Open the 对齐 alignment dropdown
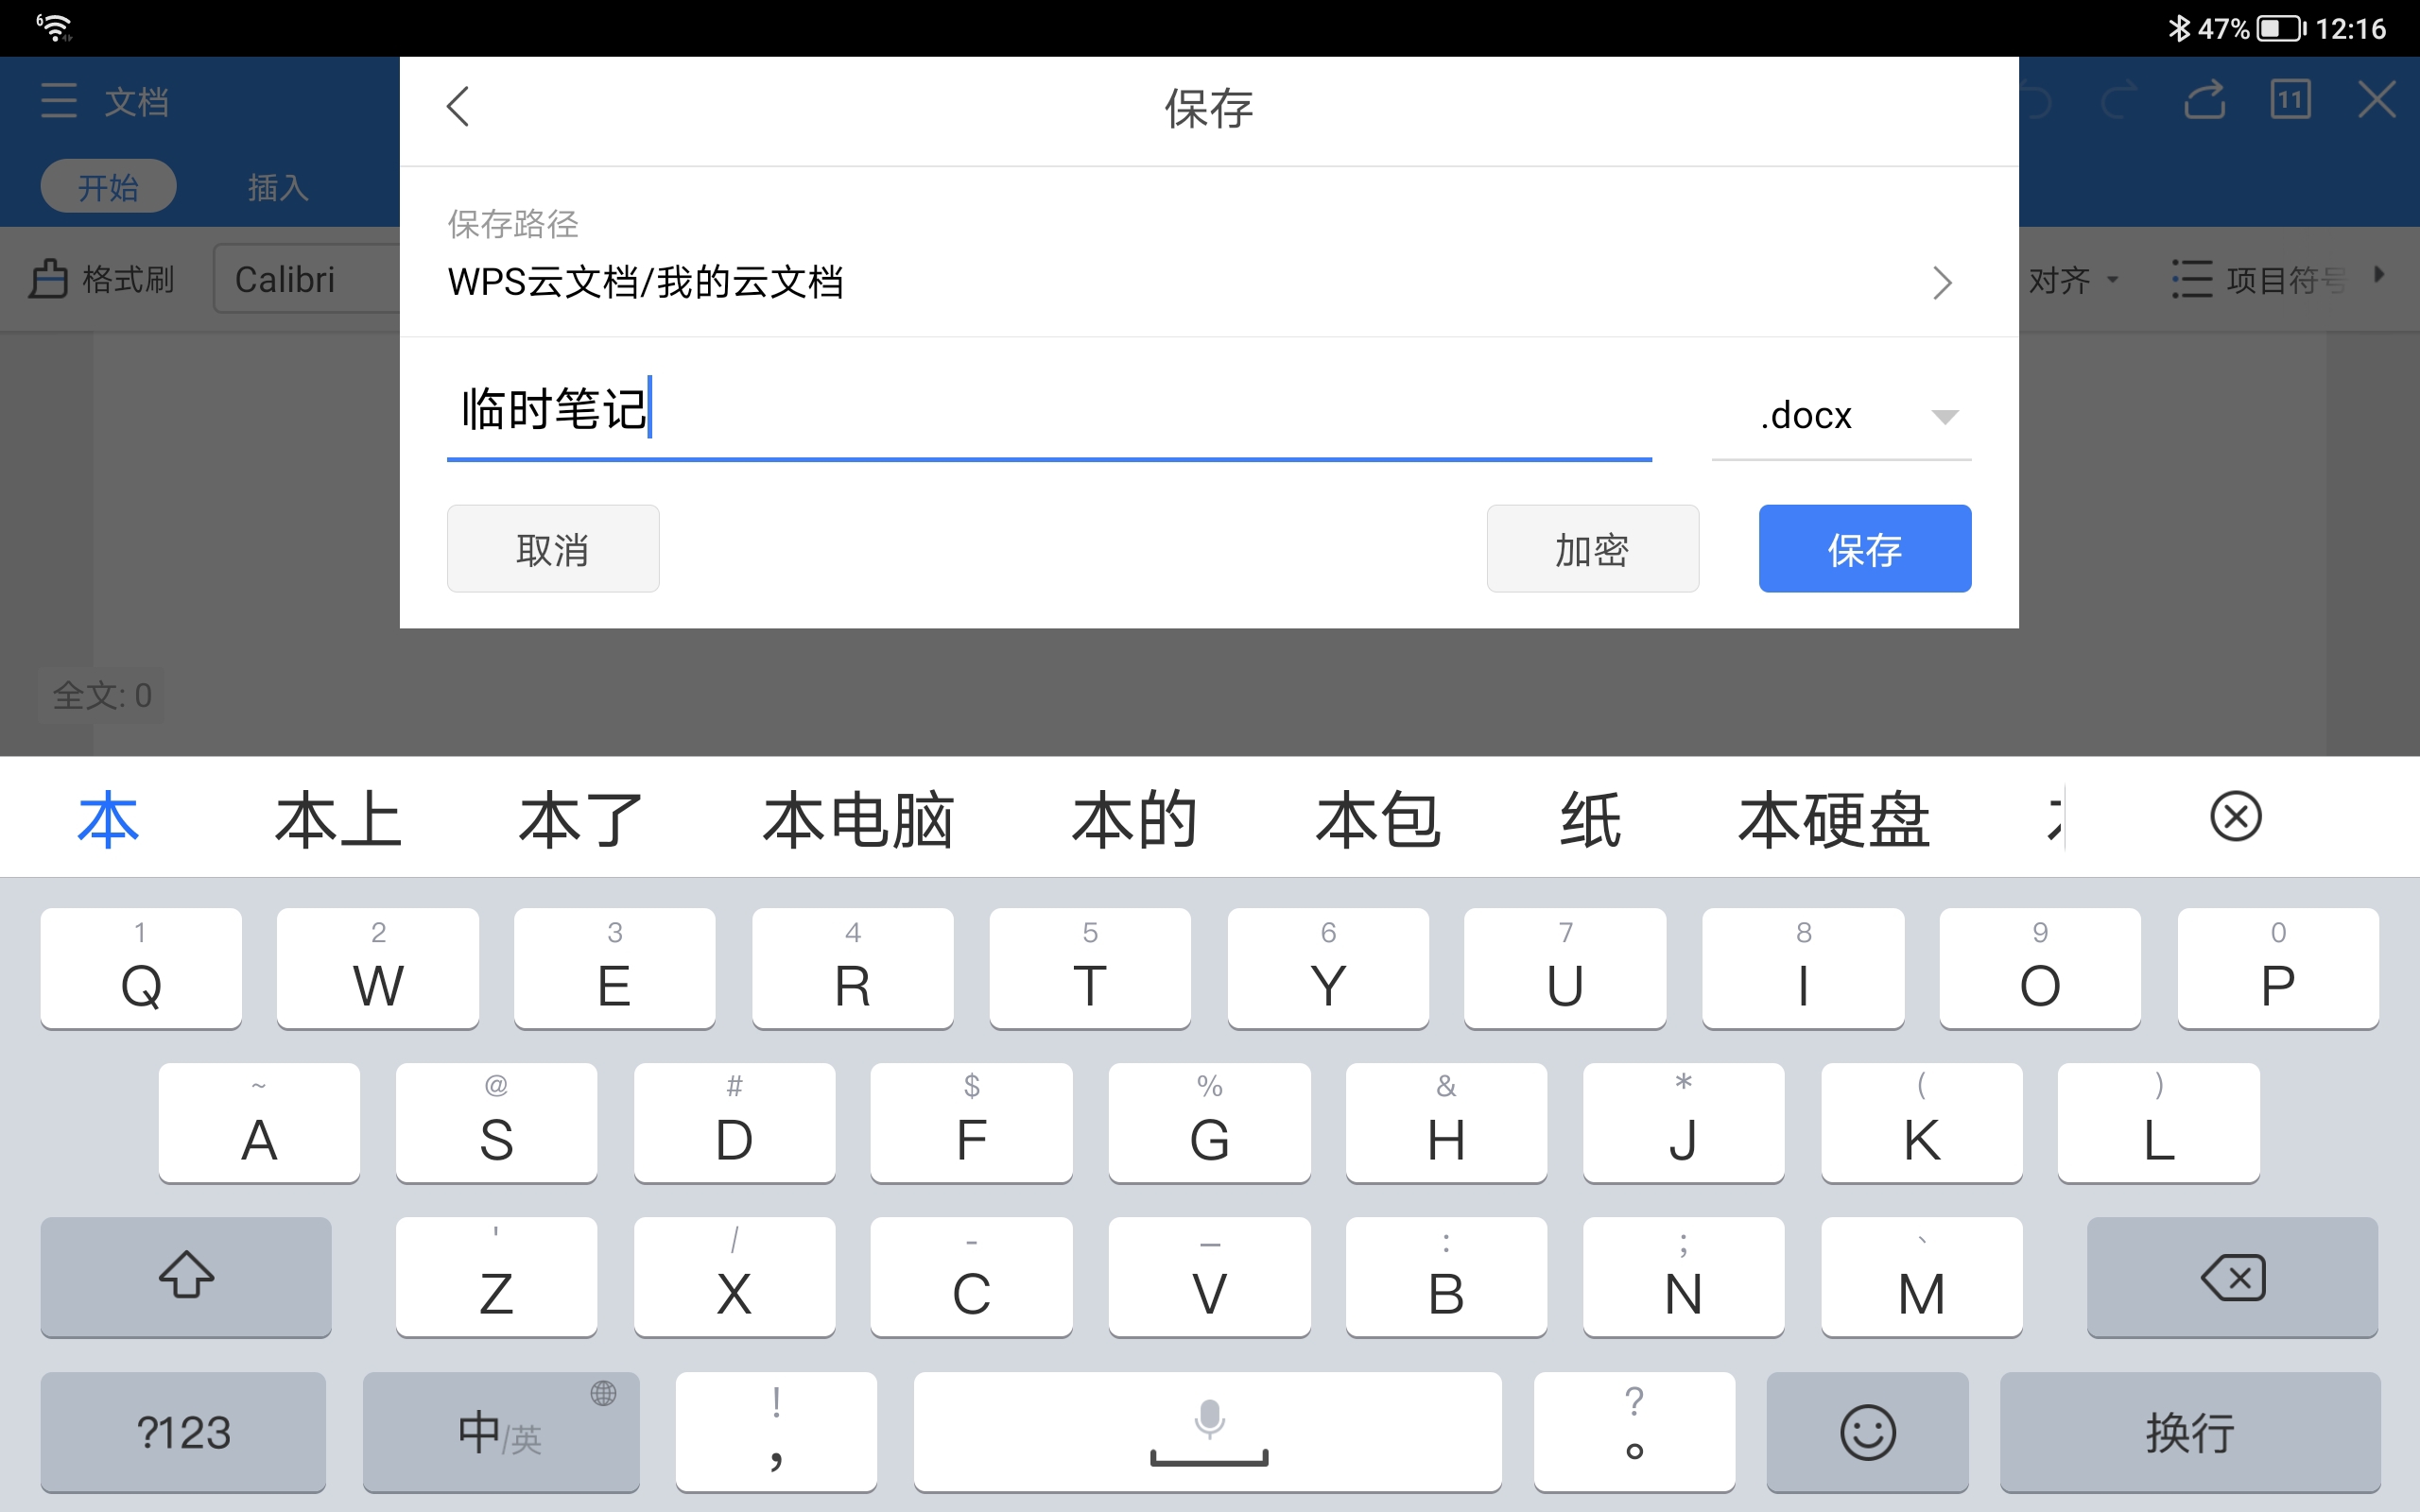Screen dimensions: 2420x1512 2074,280
